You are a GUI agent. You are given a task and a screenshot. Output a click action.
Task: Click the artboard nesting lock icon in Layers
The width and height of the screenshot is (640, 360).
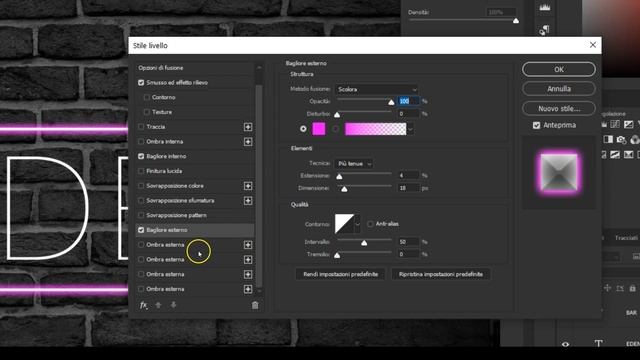click(x=620, y=289)
